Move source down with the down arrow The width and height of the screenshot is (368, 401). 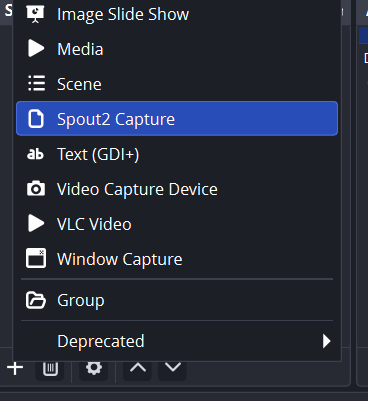coord(172,369)
